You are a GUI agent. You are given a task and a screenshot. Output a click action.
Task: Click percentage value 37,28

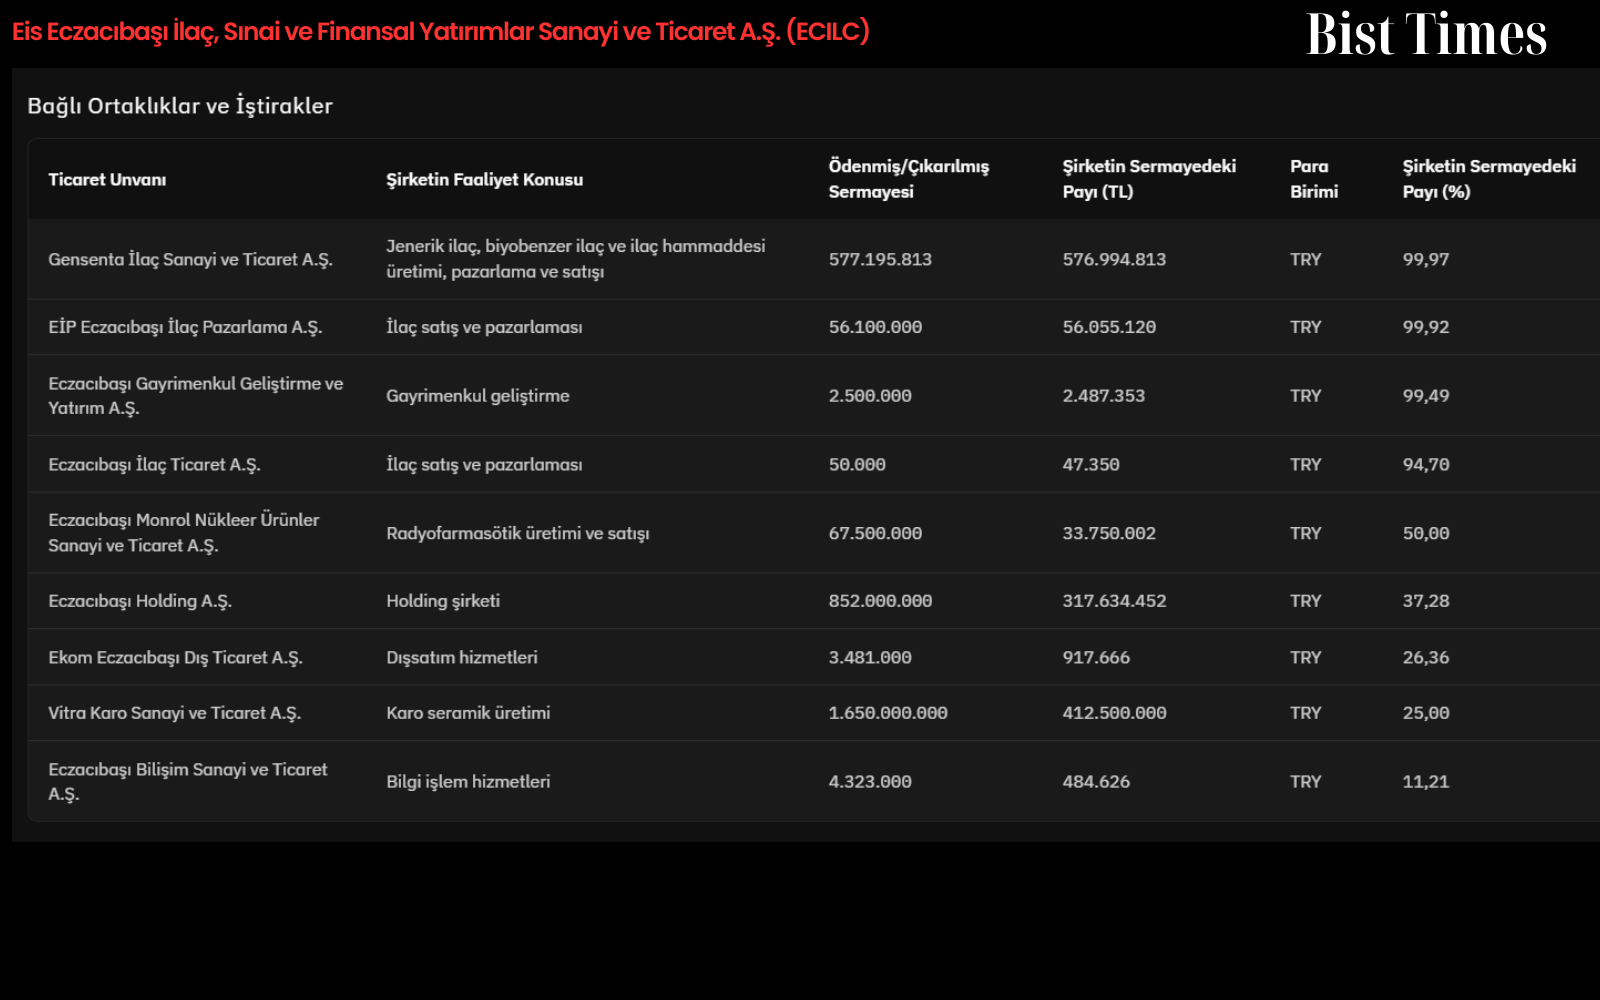click(1426, 601)
